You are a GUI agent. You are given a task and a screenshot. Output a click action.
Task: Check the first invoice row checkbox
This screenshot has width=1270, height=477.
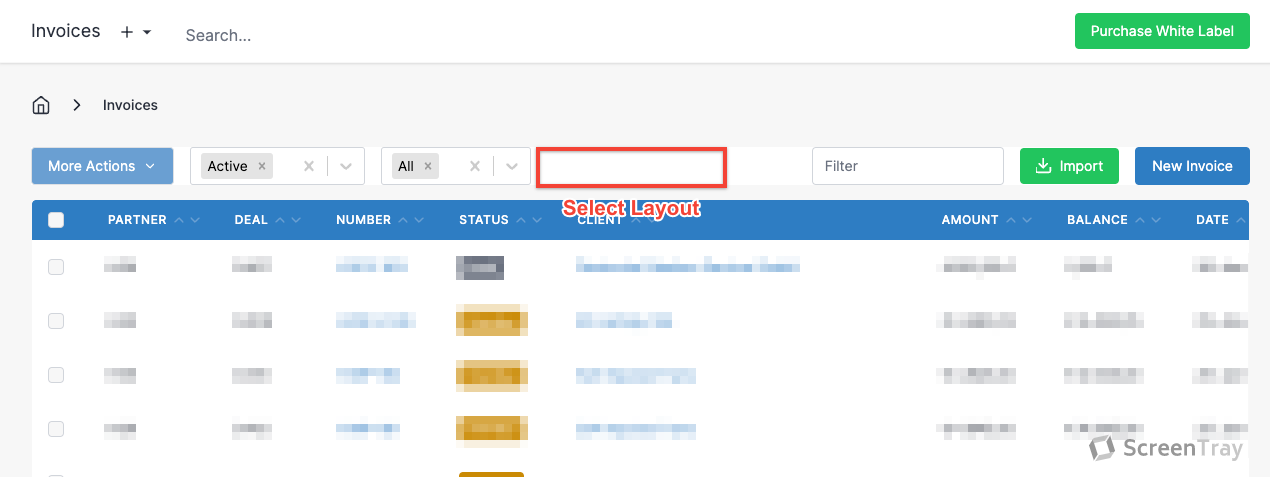[56, 267]
